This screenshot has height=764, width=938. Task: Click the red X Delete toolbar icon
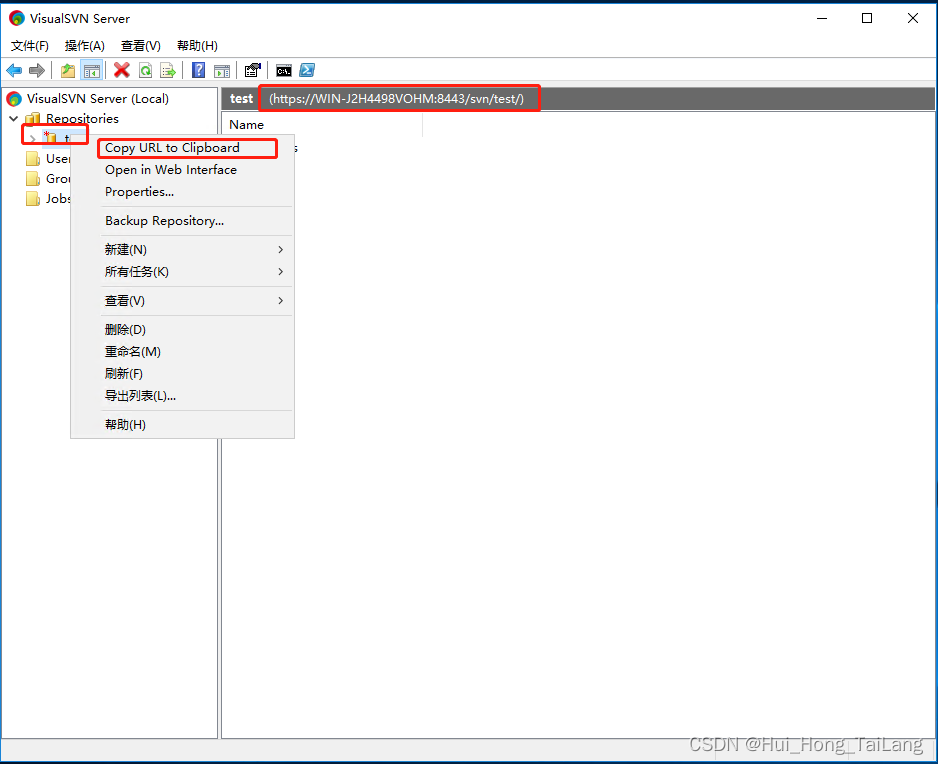[x=122, y=71]
